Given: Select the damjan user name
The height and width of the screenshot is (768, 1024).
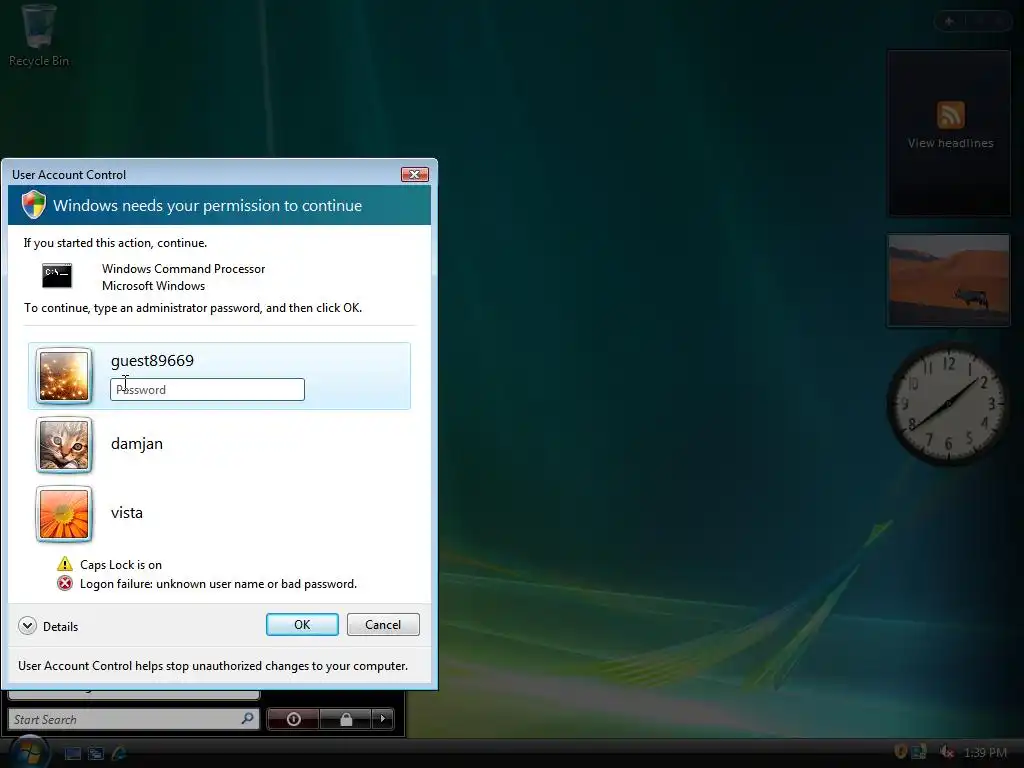Looking at the screenshot, I should coord(137,443).
